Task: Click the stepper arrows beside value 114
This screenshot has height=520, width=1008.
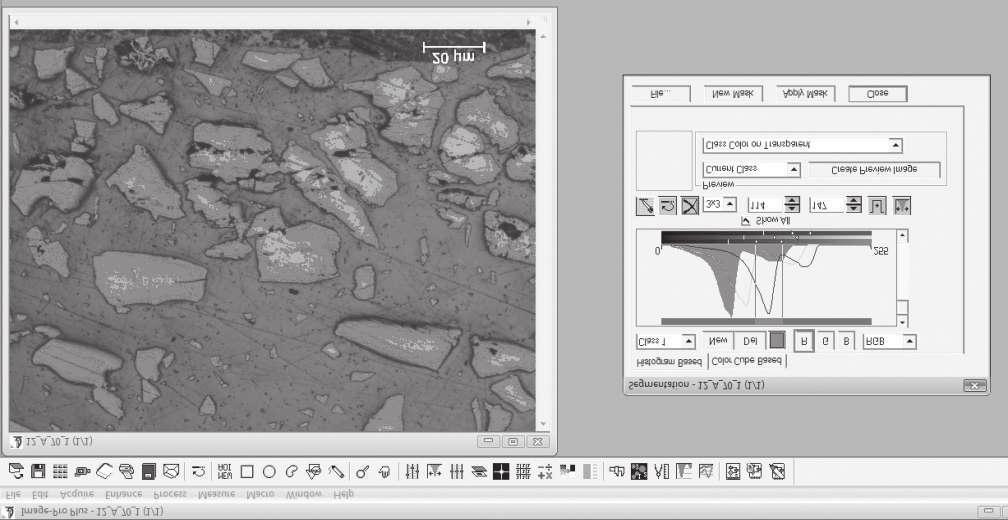Action: [x=792, y=205]
